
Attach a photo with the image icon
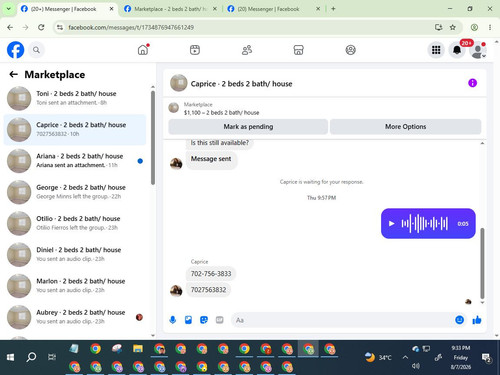(x=188, y=320)
